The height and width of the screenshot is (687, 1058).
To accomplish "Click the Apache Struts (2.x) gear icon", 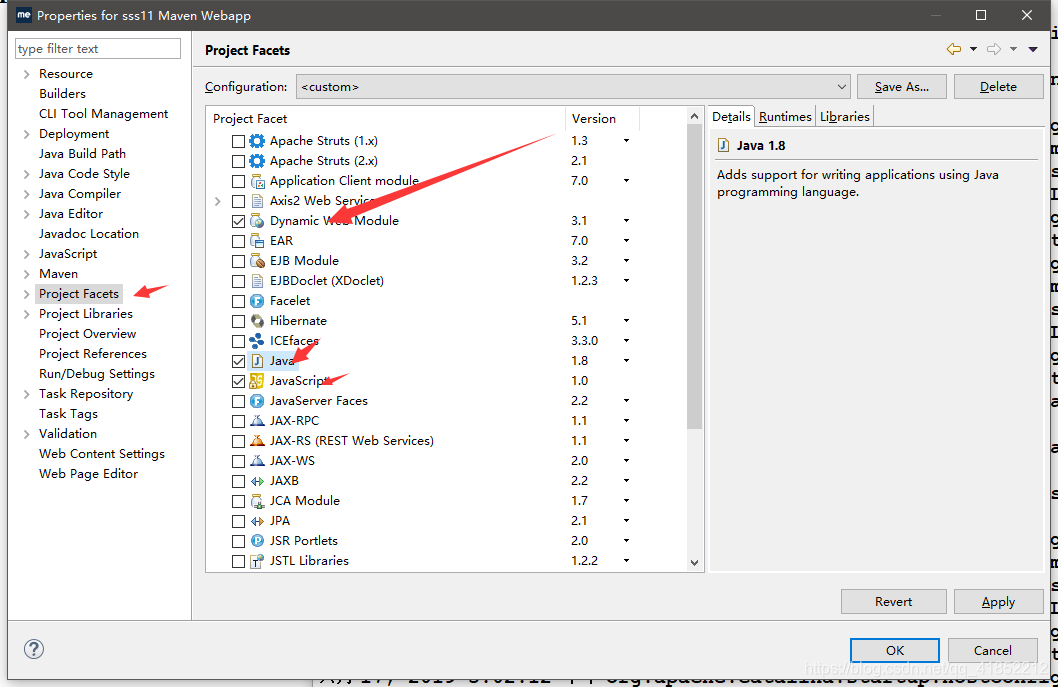I will click(257, 161).
